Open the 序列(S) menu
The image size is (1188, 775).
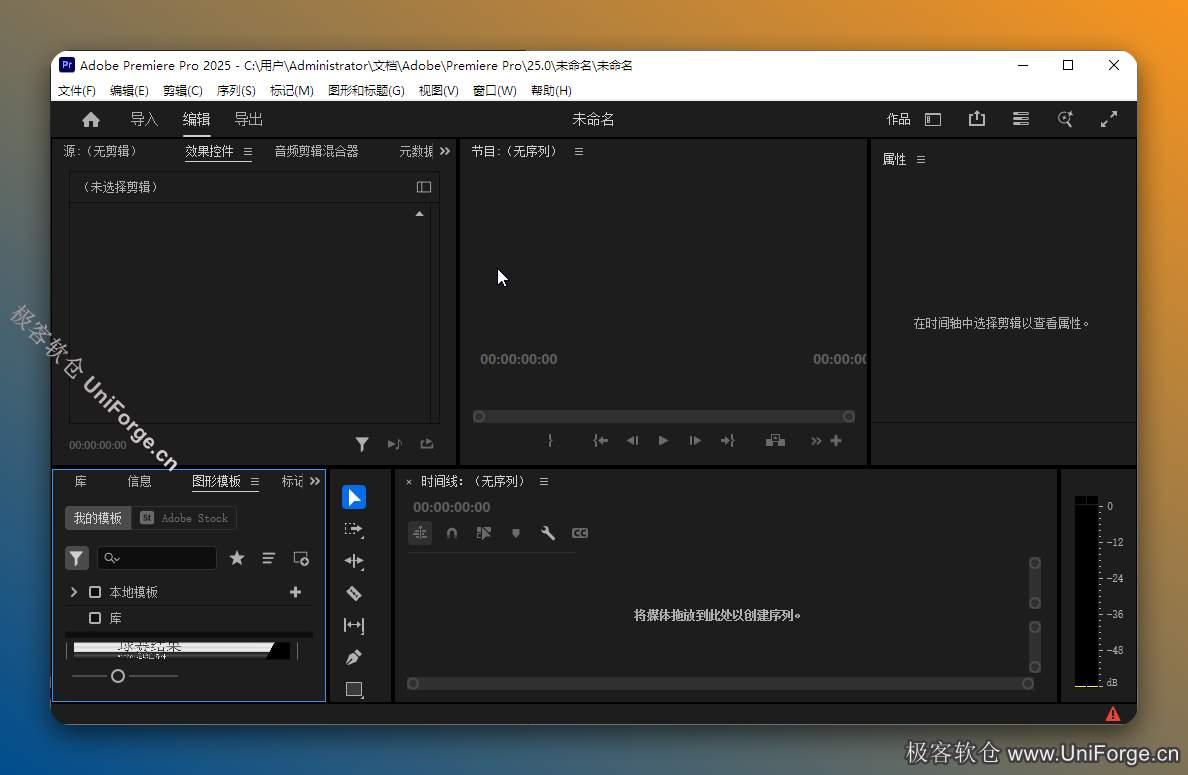point(236,90)
